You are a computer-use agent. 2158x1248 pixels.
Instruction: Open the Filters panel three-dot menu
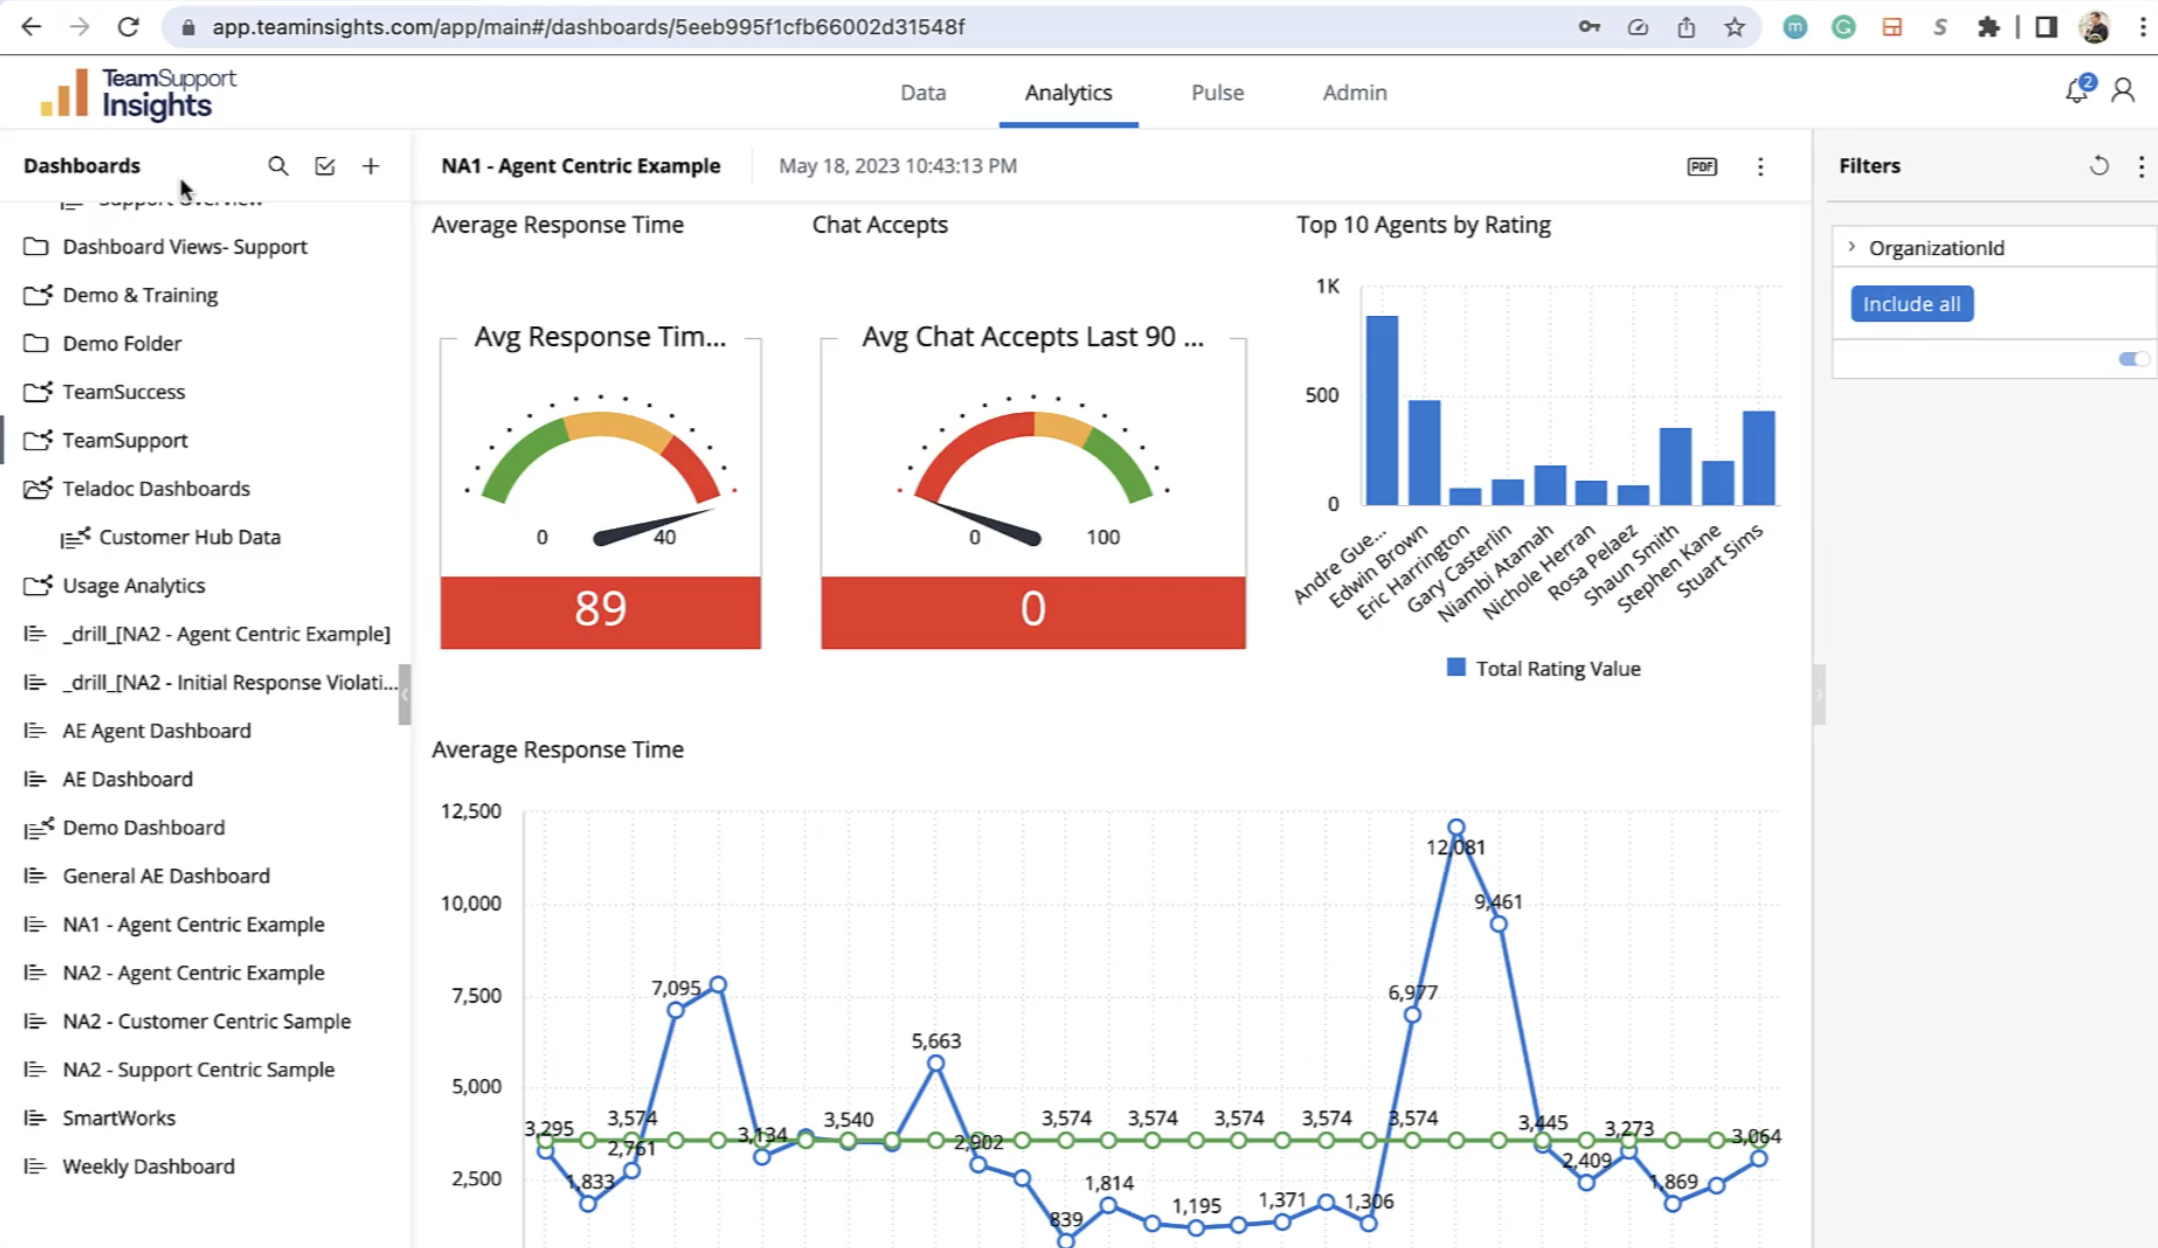pos(2141,165)
